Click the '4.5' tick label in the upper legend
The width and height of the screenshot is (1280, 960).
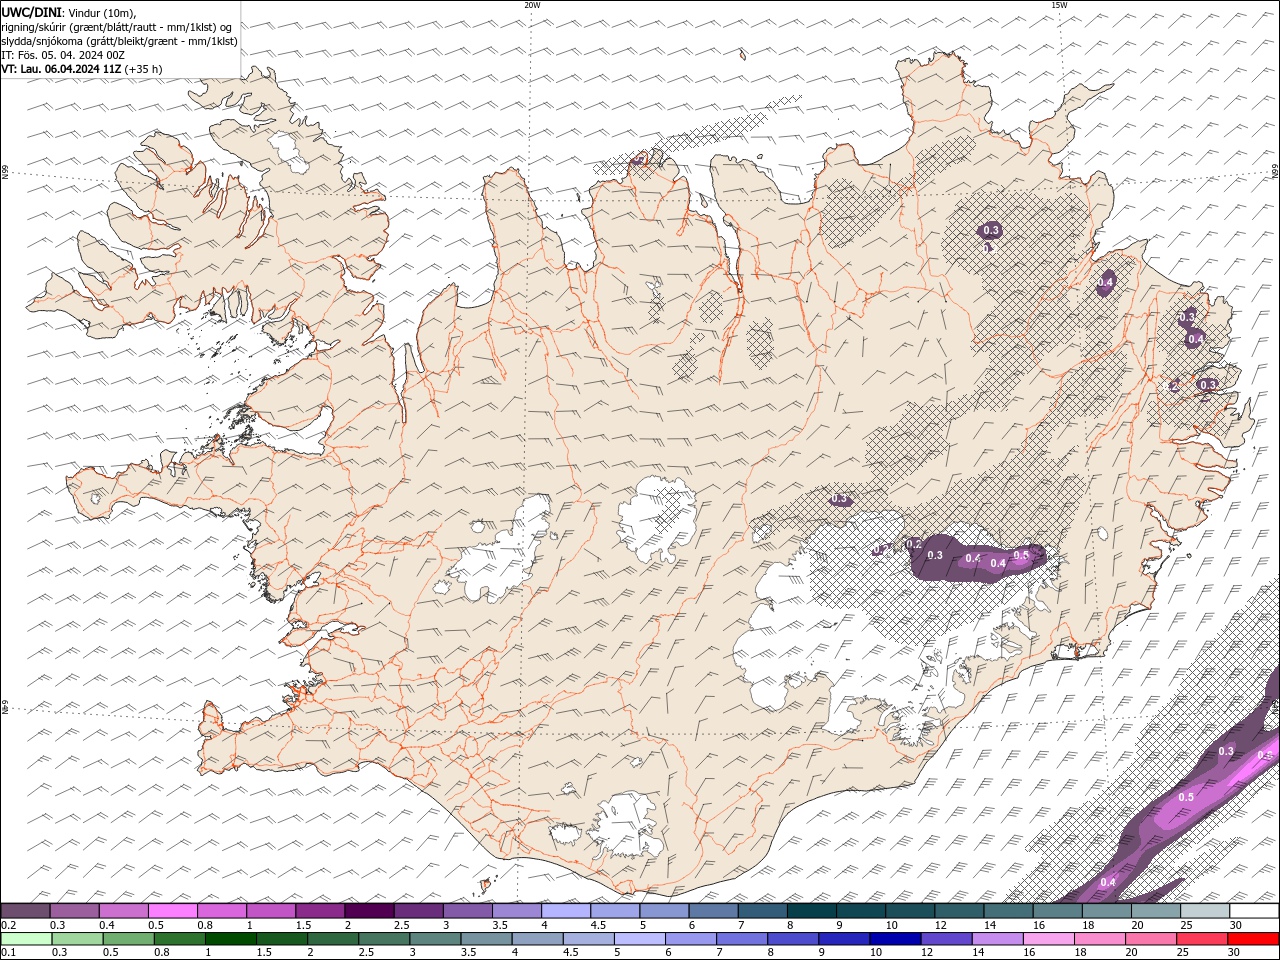598,925
